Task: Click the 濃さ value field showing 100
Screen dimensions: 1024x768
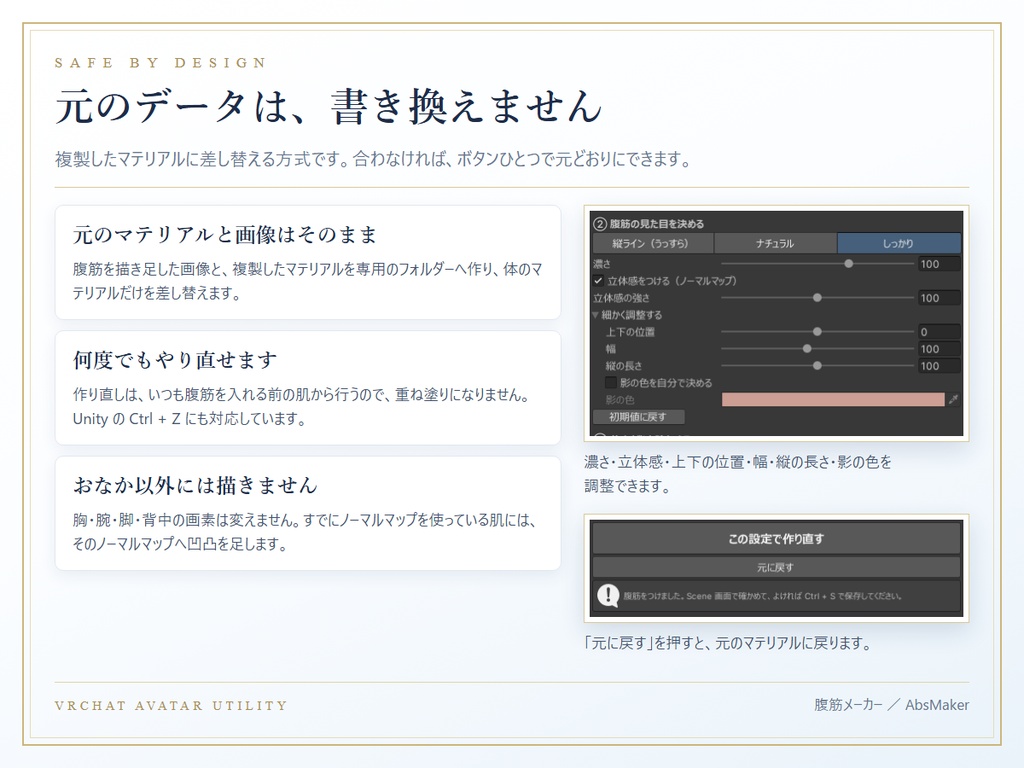Action: [939, 264]
